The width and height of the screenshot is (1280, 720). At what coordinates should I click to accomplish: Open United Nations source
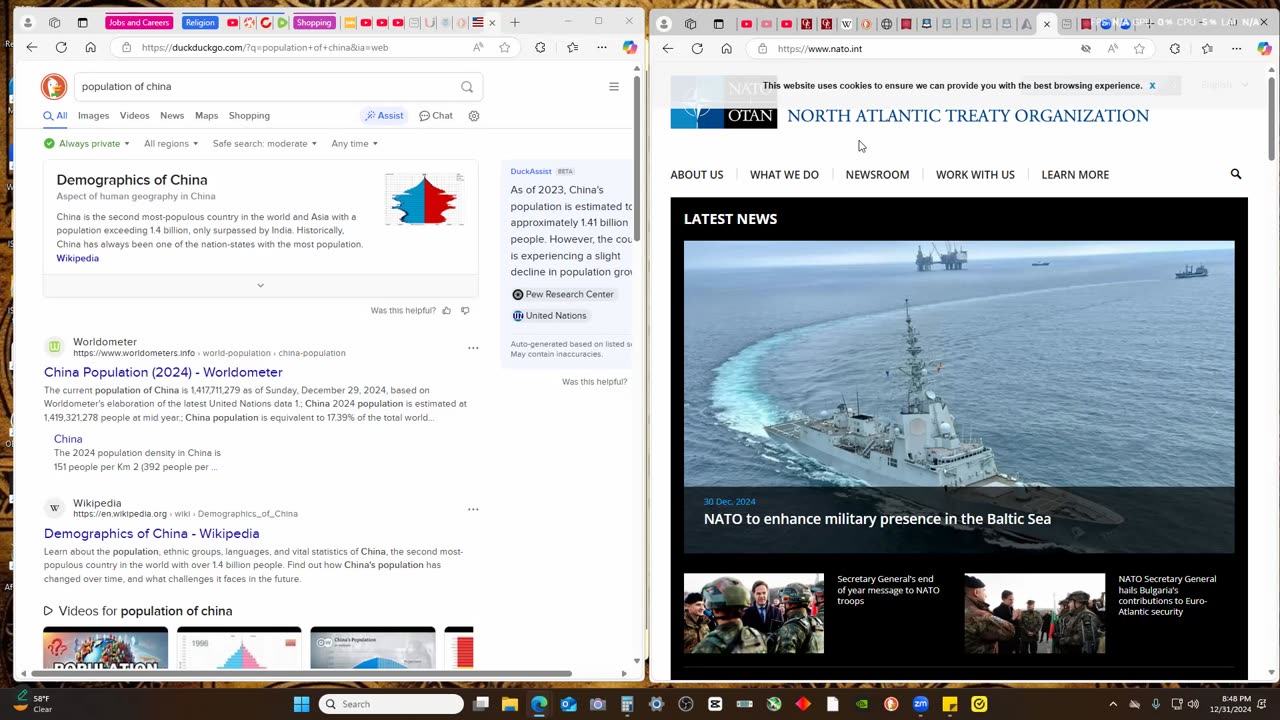[549, 316]
